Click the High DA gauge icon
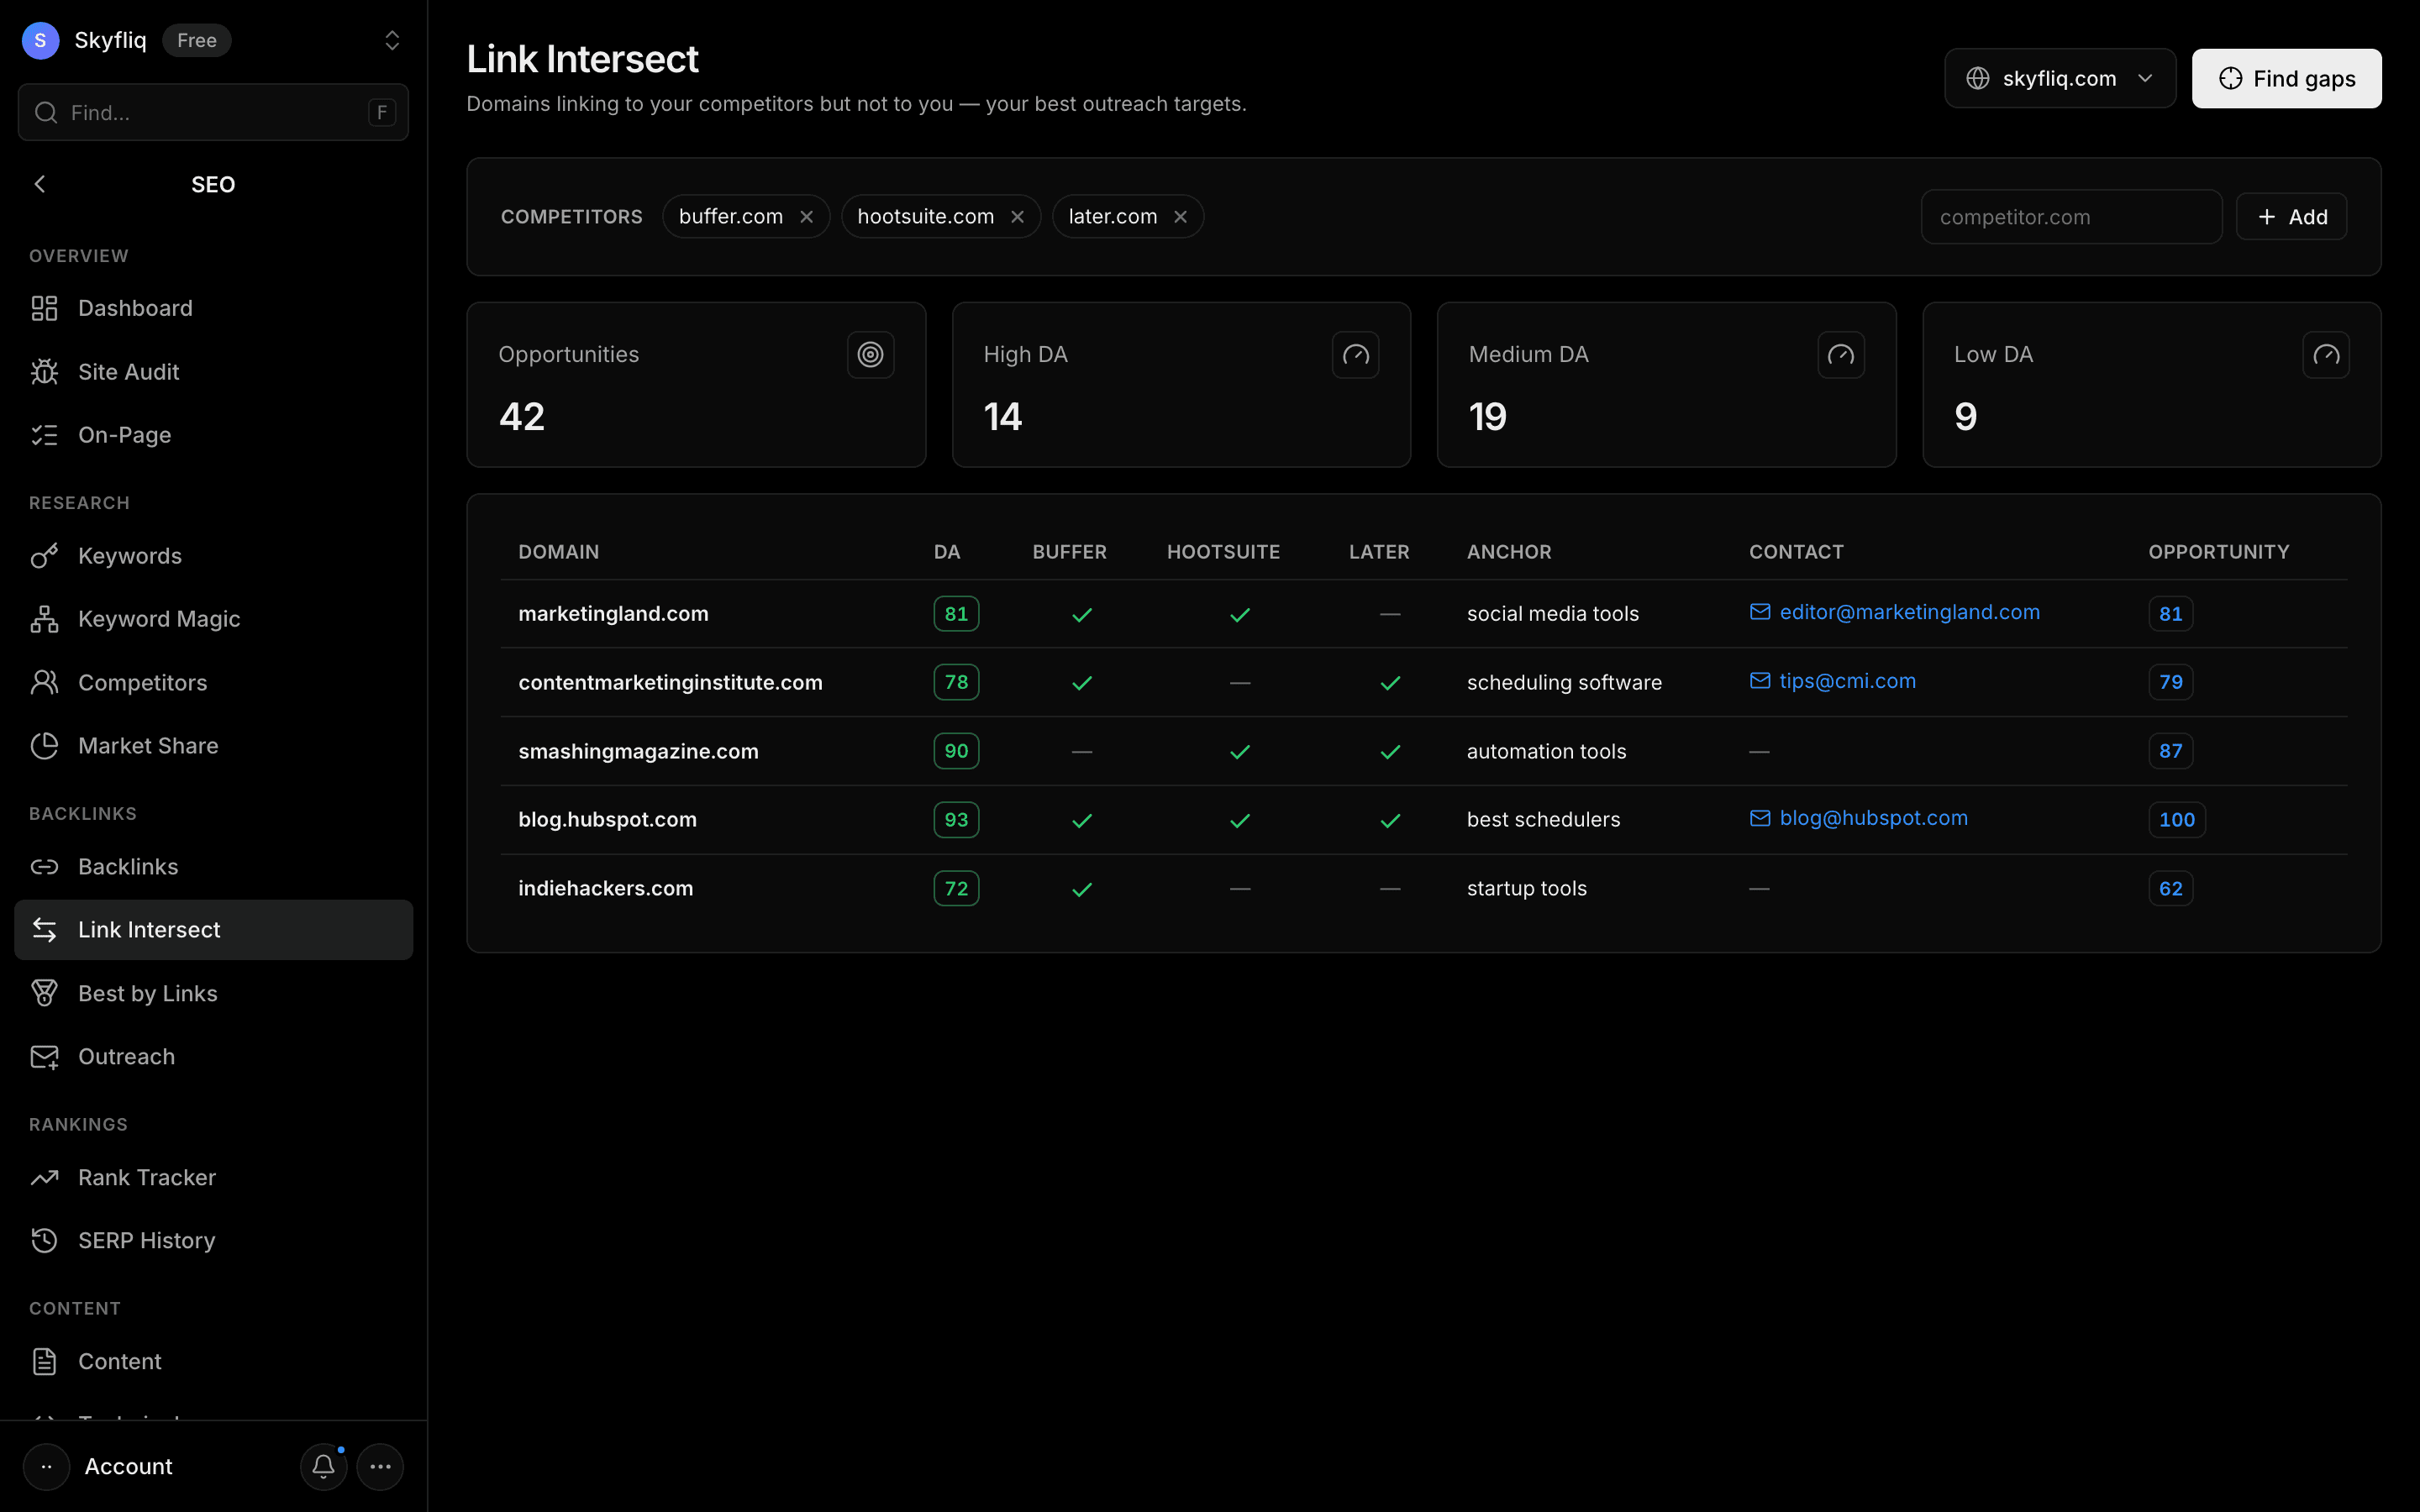2420x1512 pixels. pyautogui.click(x=1355, y=355)
